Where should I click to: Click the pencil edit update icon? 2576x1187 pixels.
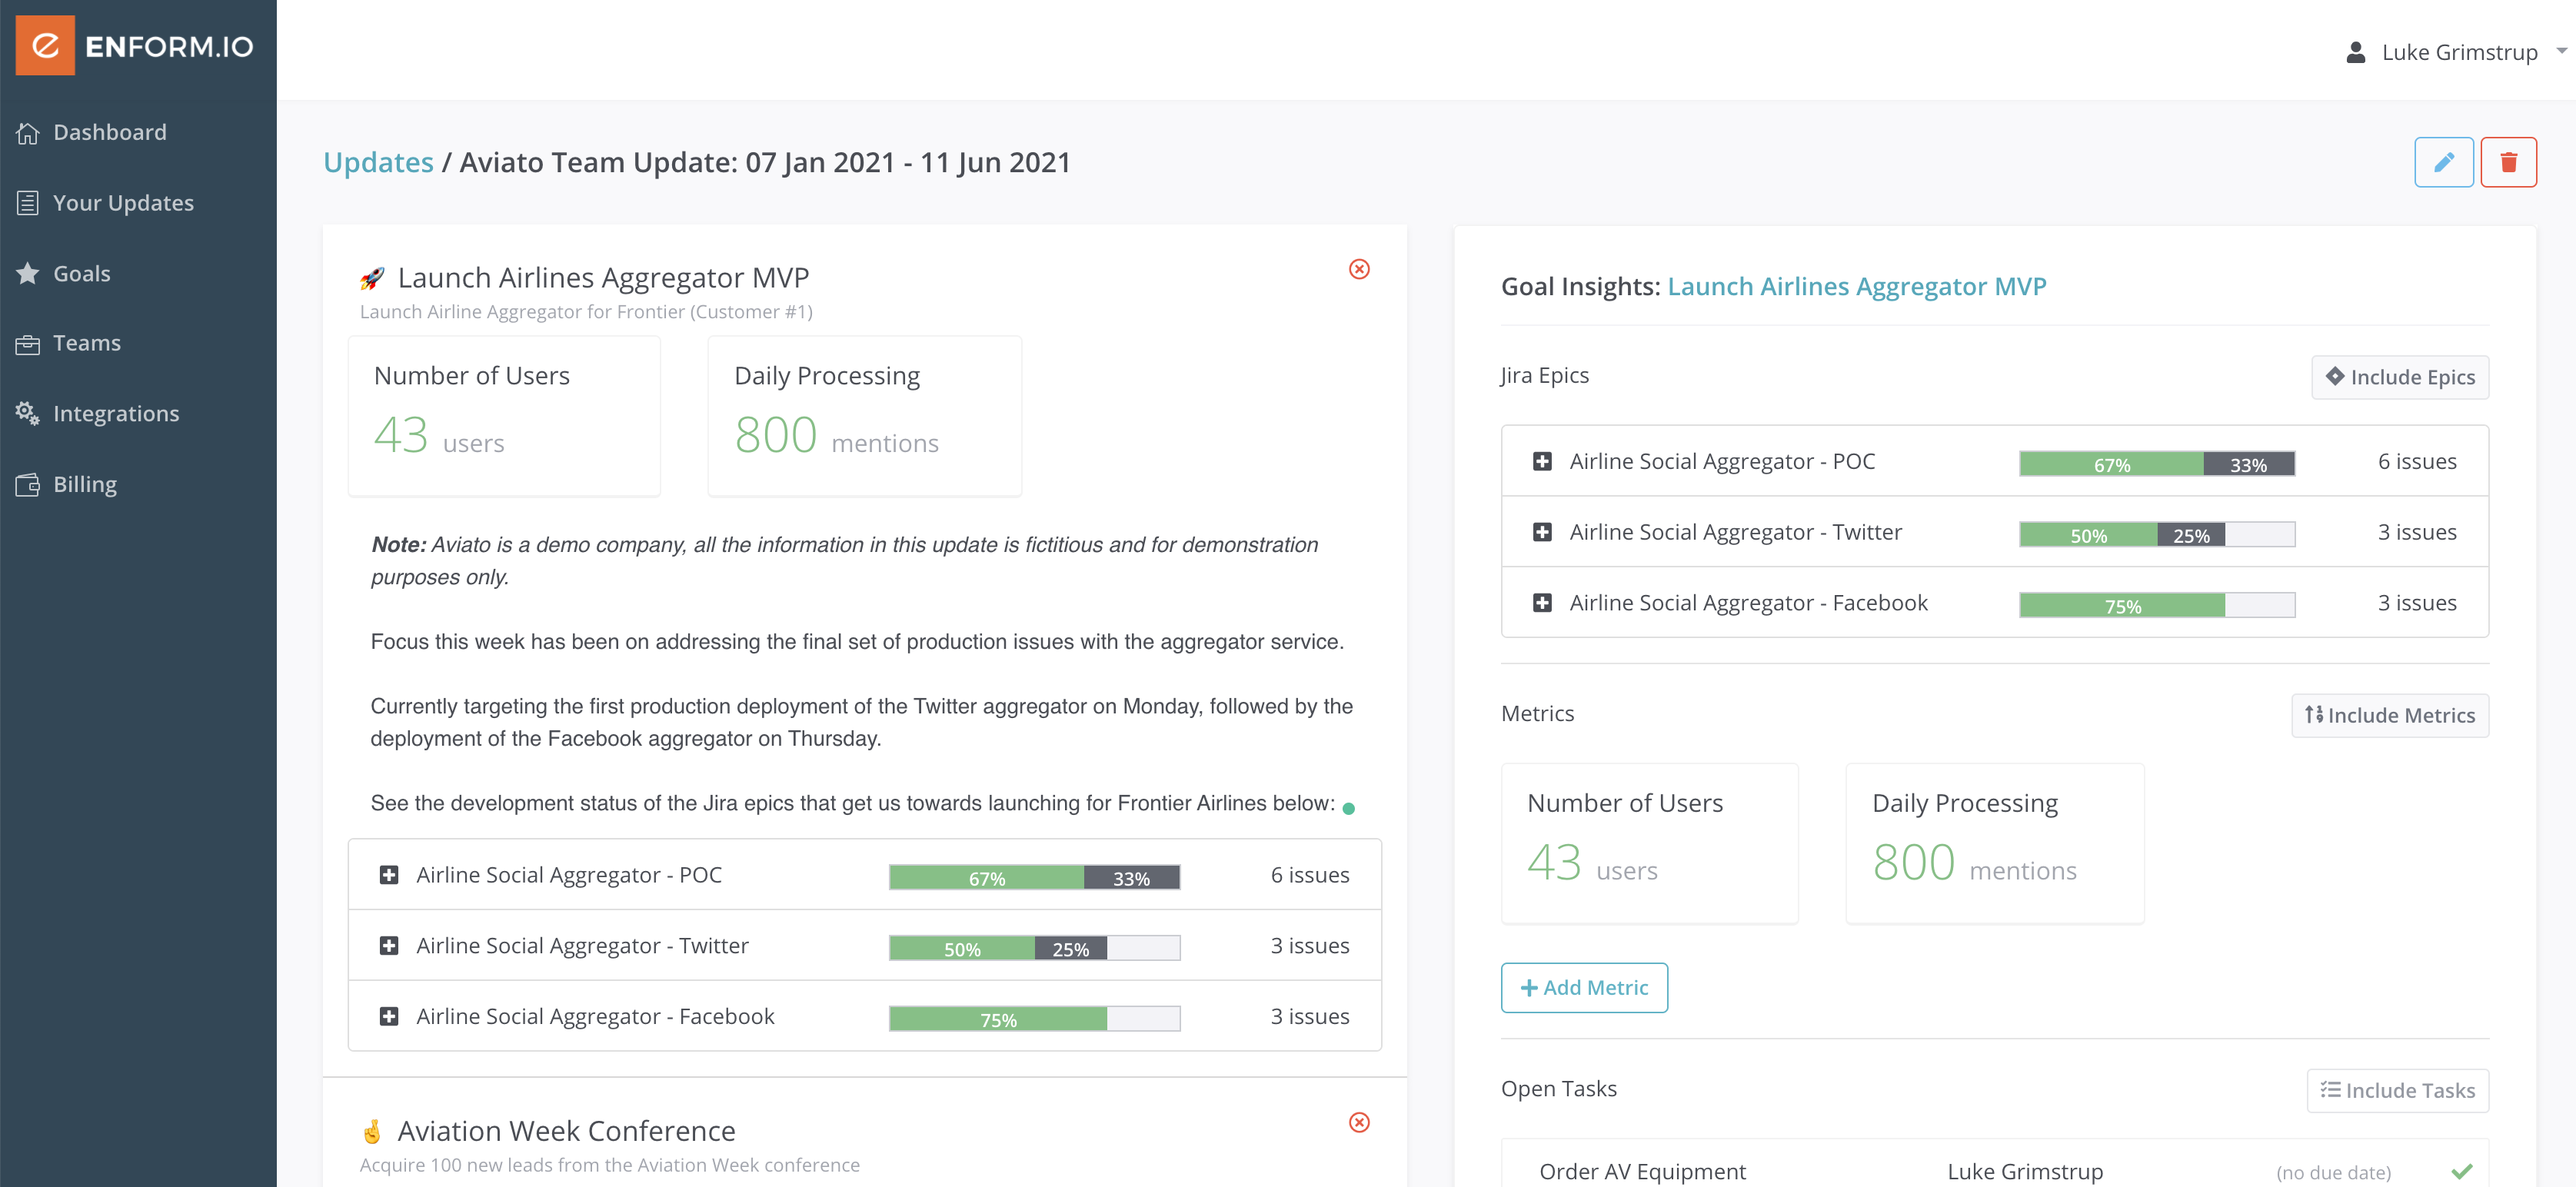click(2443, 162)
